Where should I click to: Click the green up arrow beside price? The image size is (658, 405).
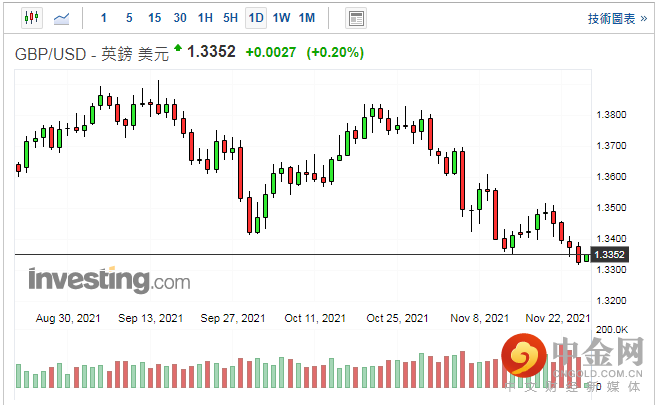[178, 48]
